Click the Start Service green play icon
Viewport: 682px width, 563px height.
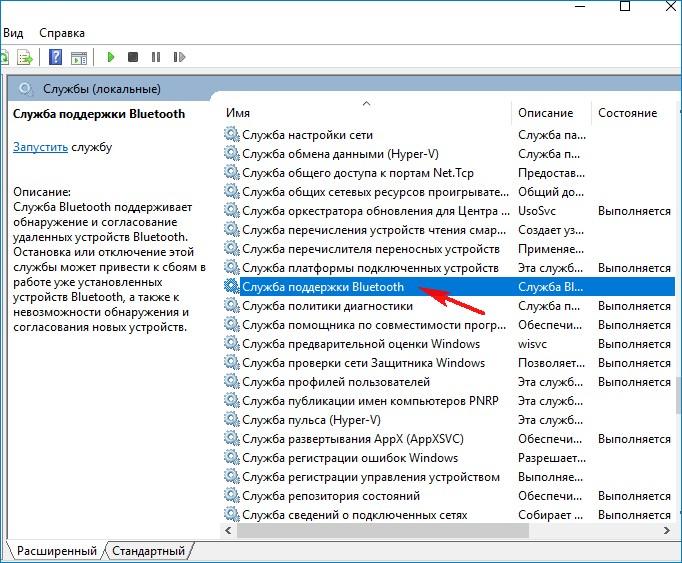[x=111, y=57]
